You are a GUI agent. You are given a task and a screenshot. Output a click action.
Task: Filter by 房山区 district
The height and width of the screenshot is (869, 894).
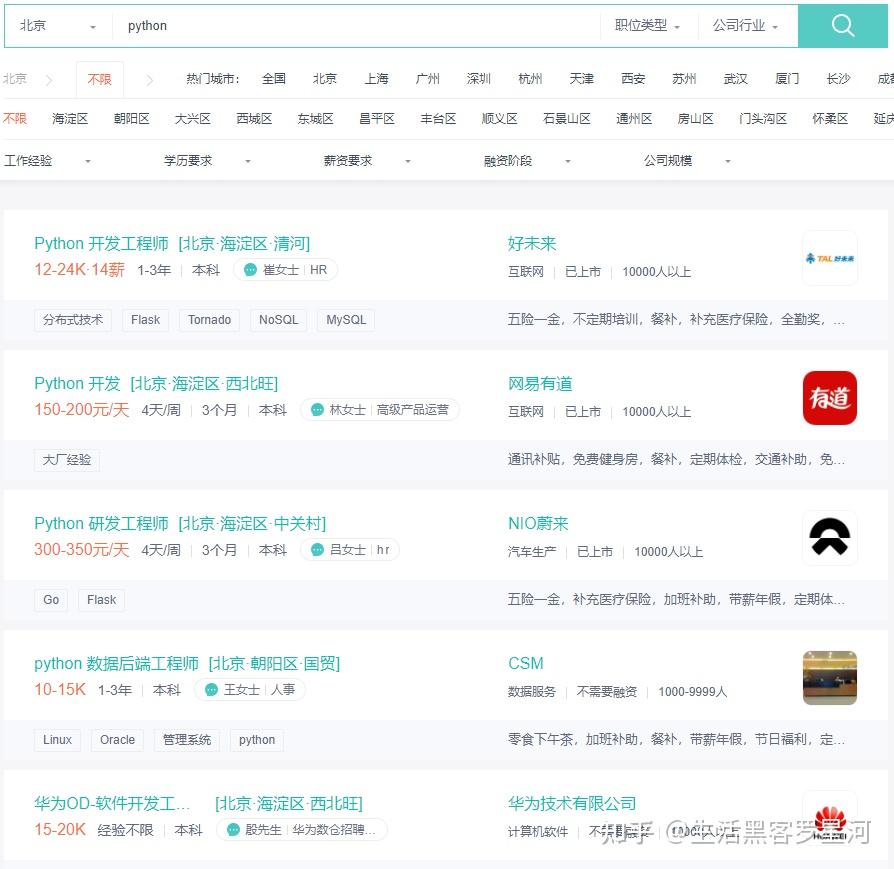tap(696, 119)
